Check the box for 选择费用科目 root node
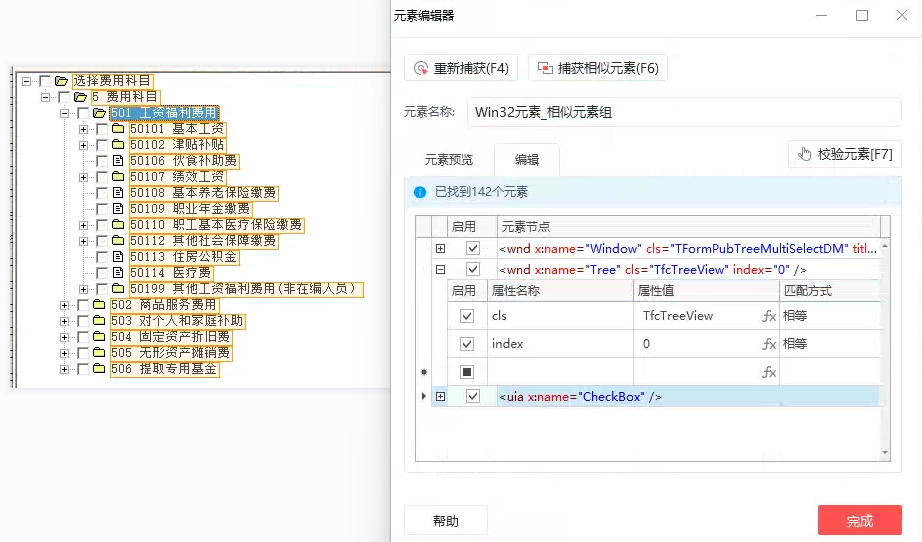922x542 pixels. pos(45,81)
